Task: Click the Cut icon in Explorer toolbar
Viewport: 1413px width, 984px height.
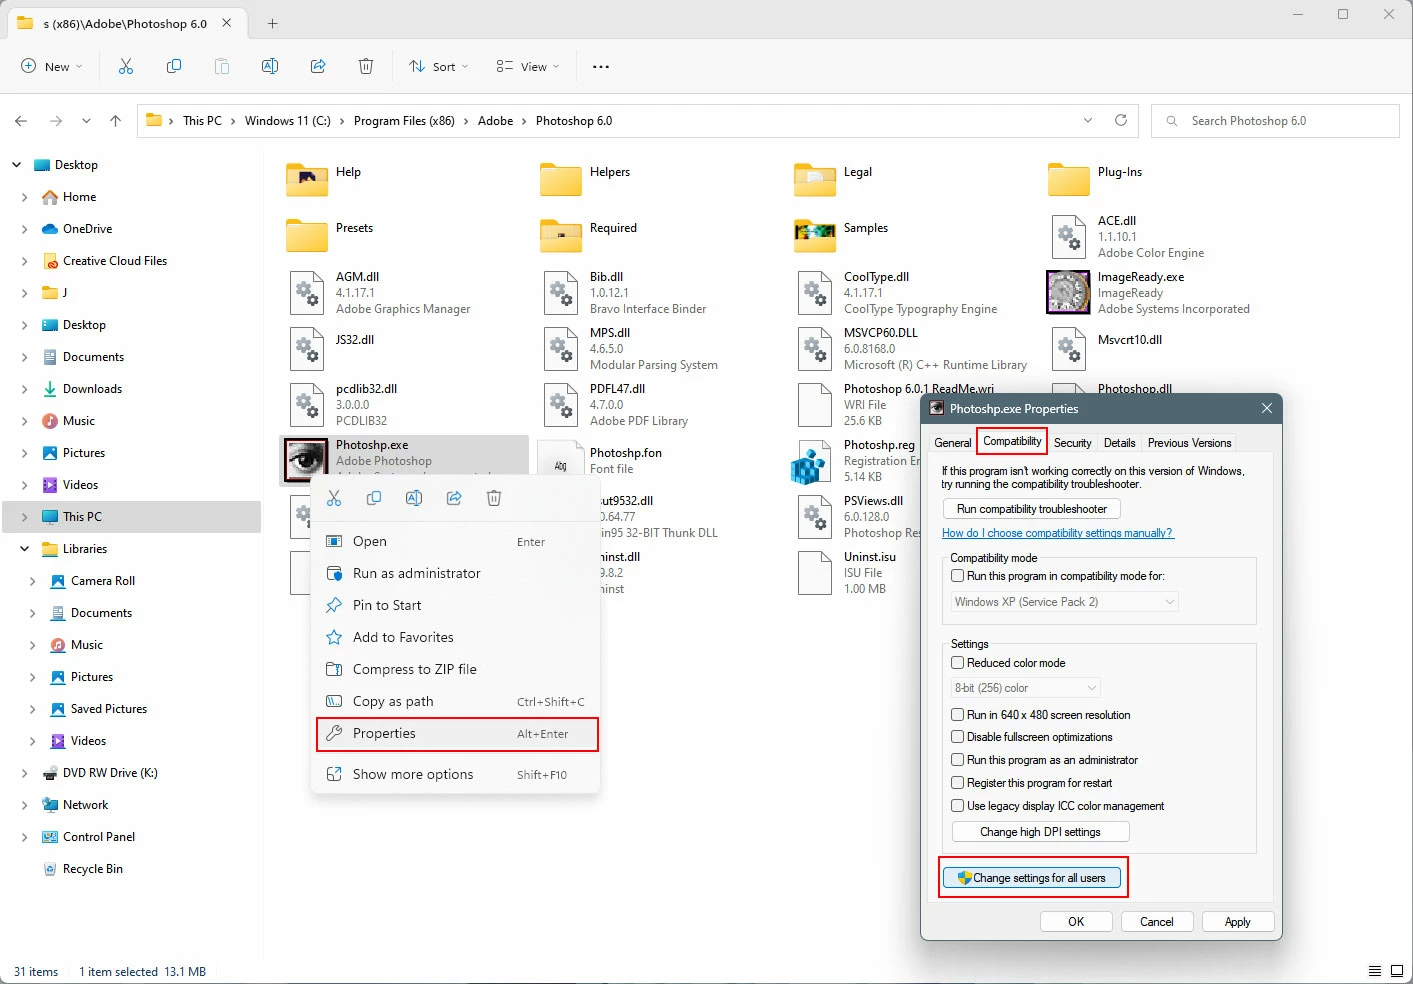Action: [126, 66]
